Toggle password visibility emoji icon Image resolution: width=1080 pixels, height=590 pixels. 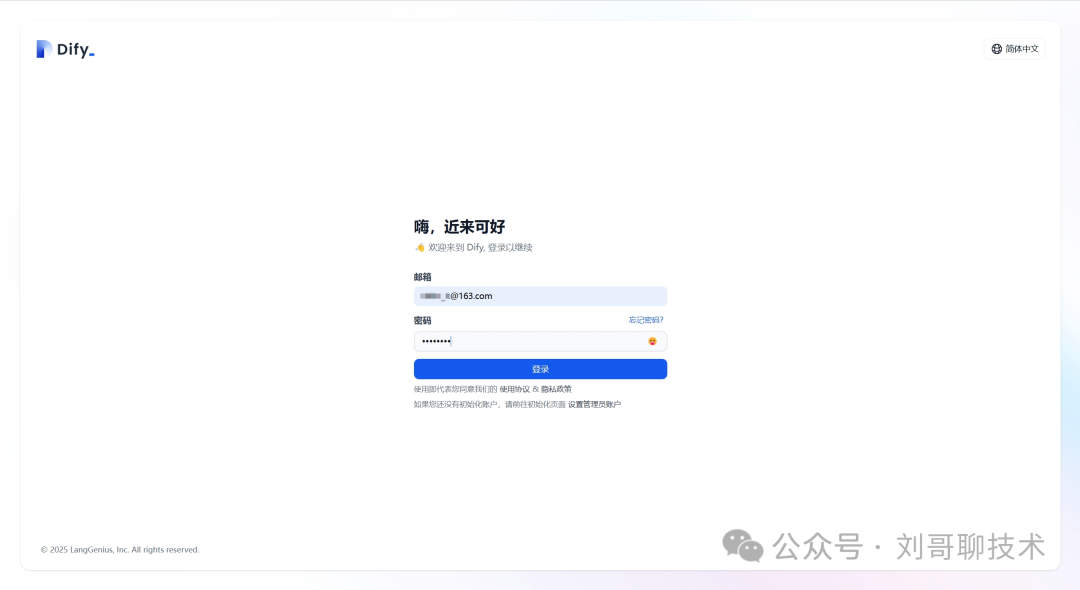(652, 341)
